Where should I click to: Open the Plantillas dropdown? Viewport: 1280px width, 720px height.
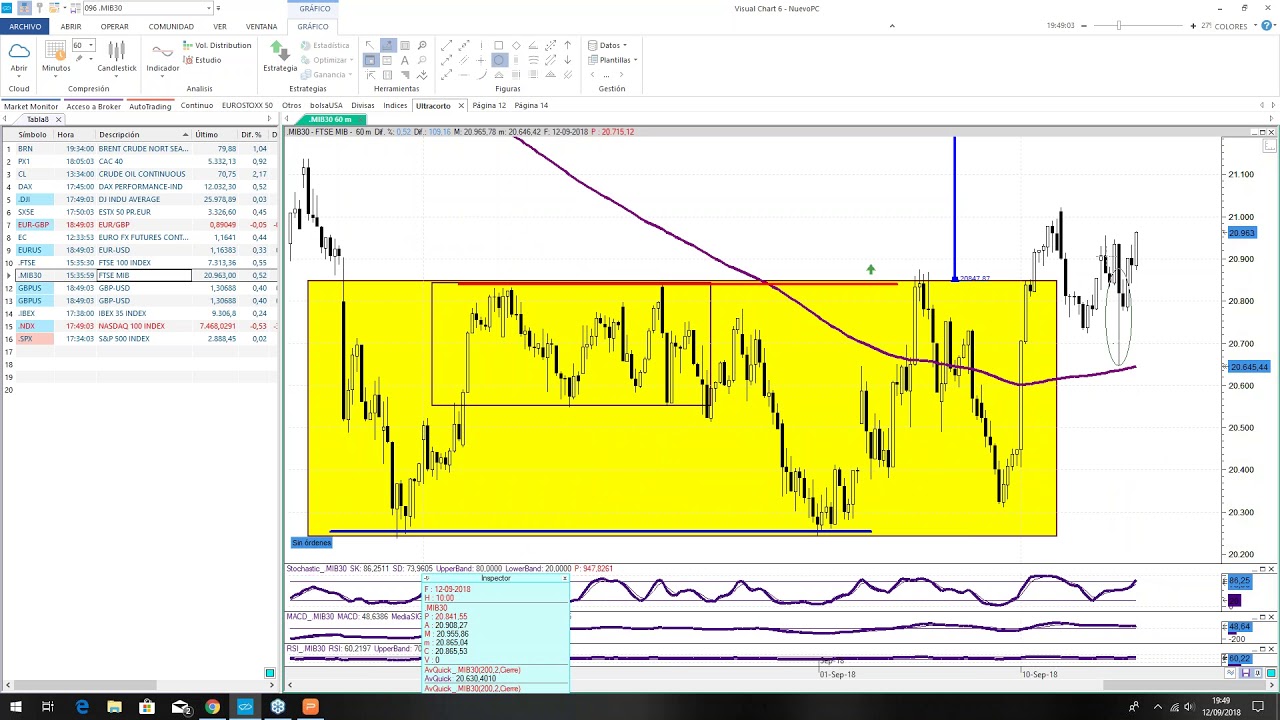(x=612, y=60)
